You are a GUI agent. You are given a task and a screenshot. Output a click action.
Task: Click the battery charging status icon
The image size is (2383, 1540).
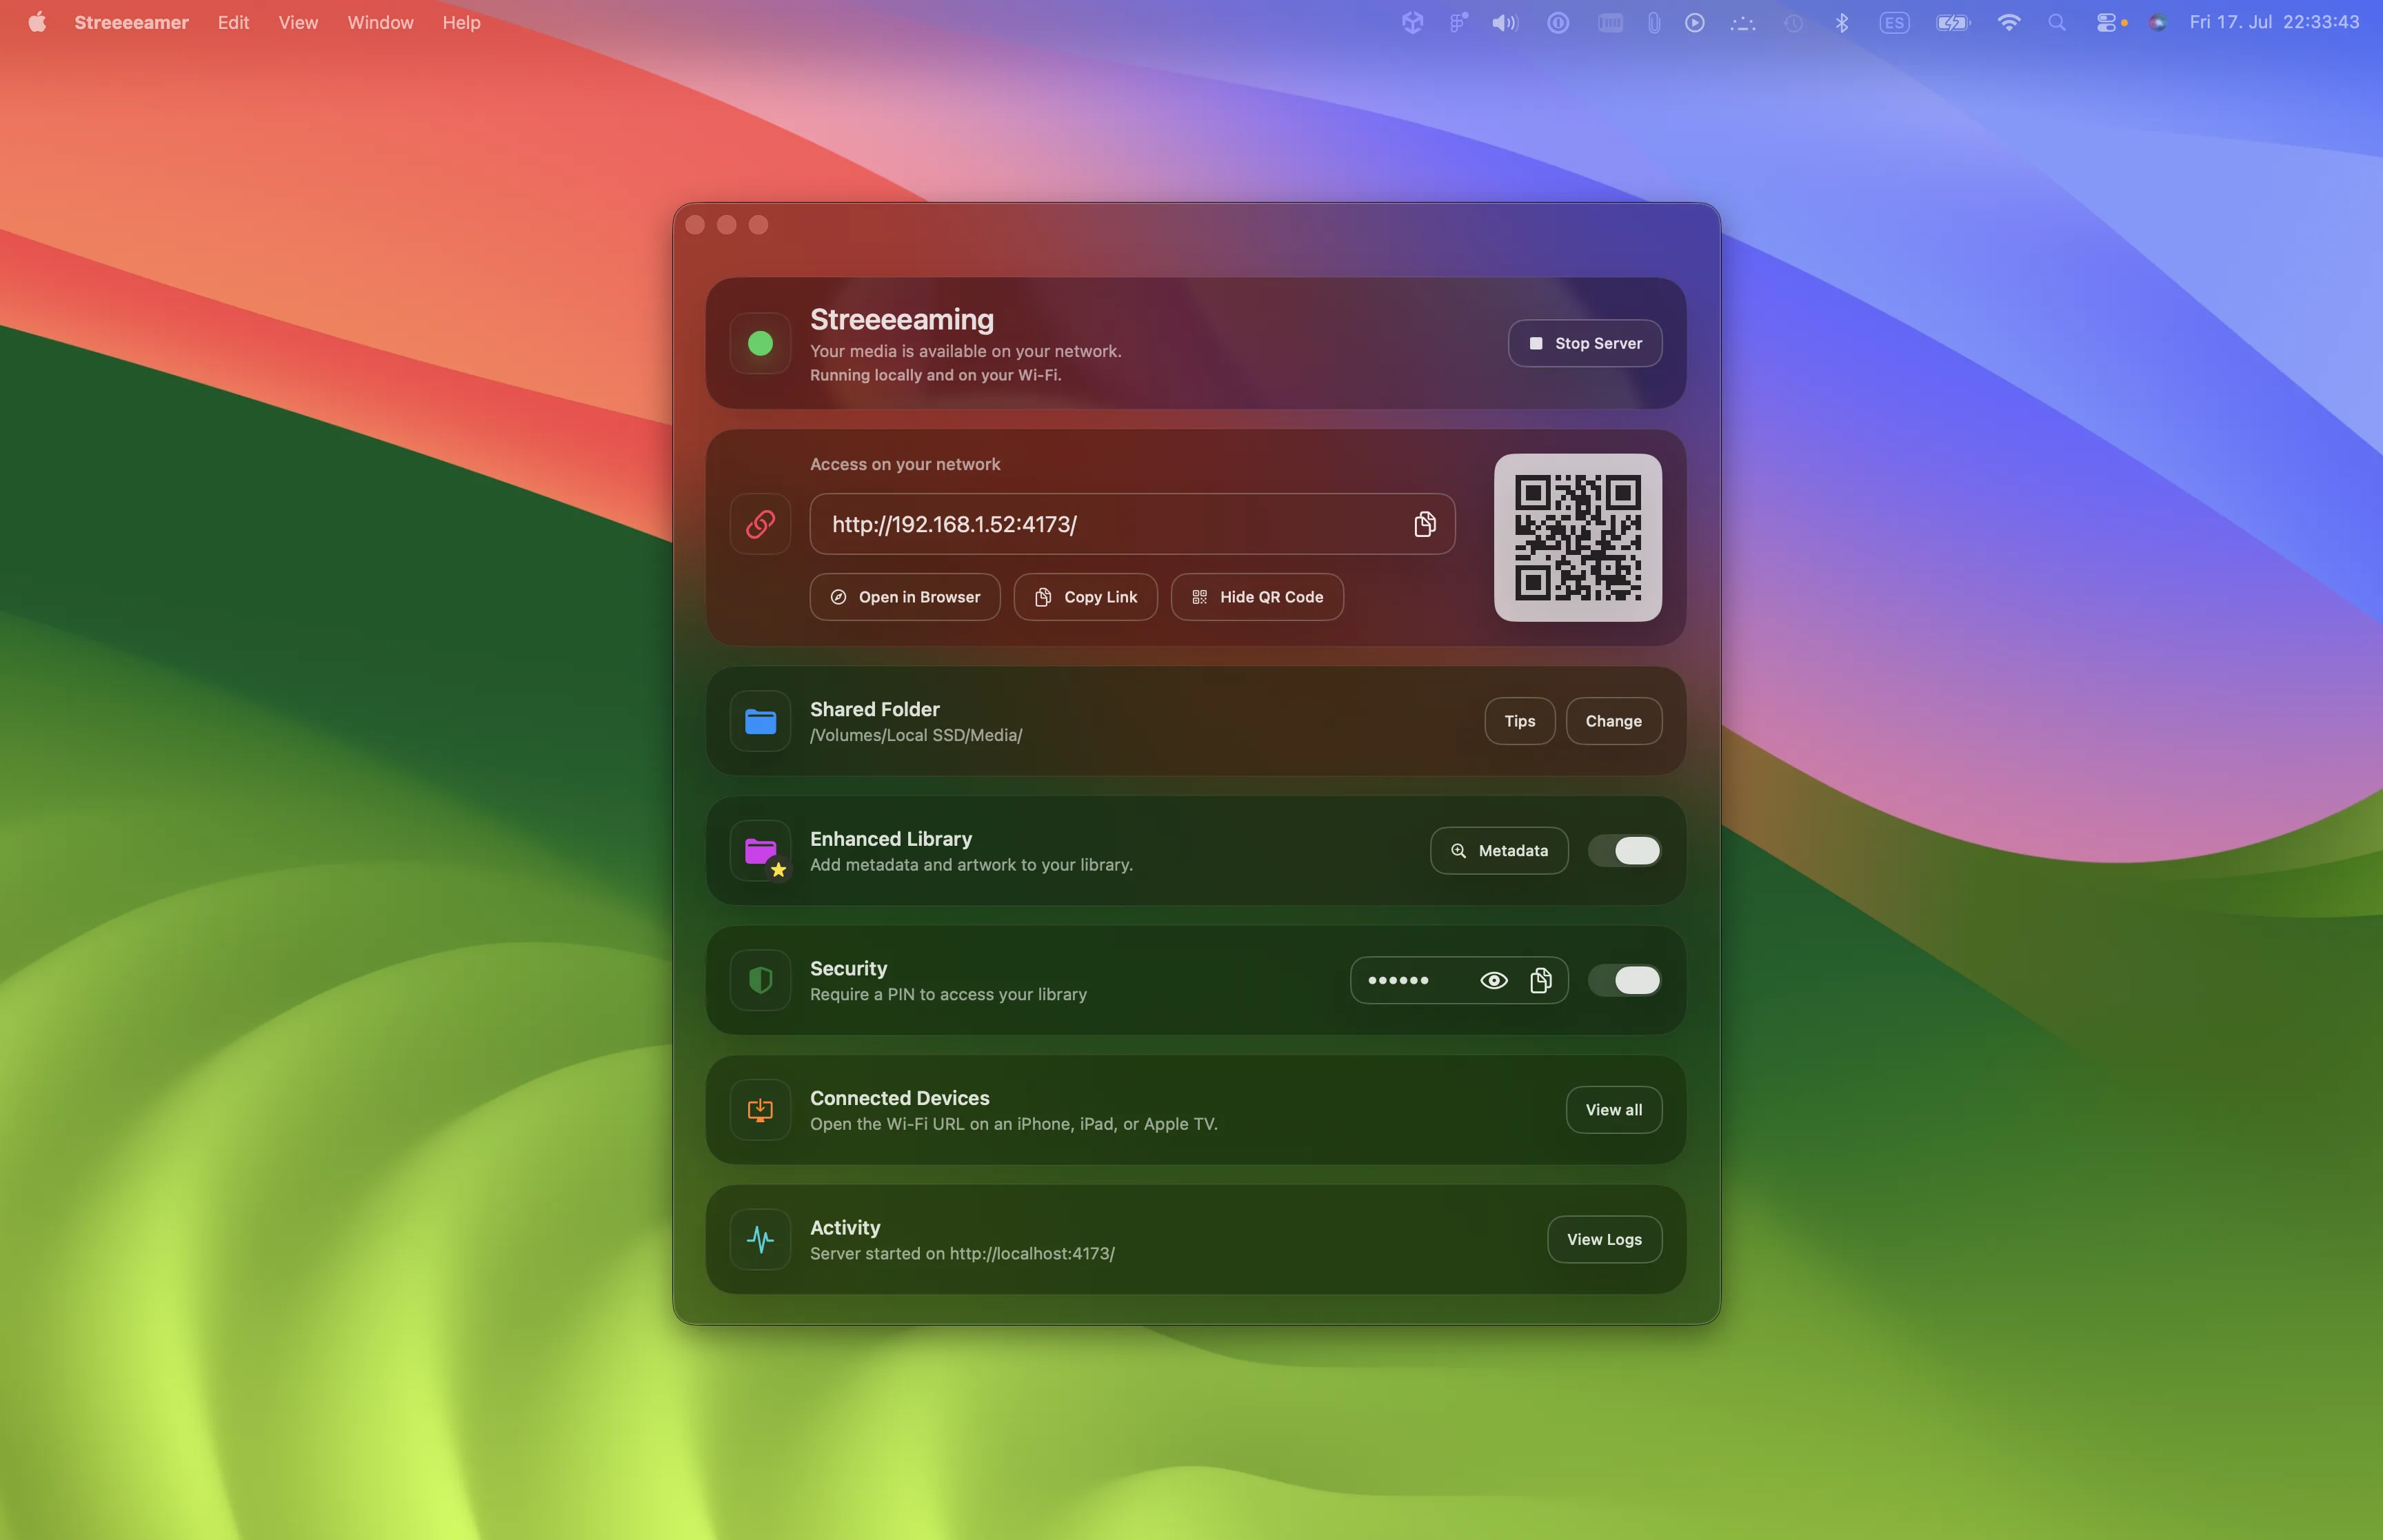(x=1952, y=22)
